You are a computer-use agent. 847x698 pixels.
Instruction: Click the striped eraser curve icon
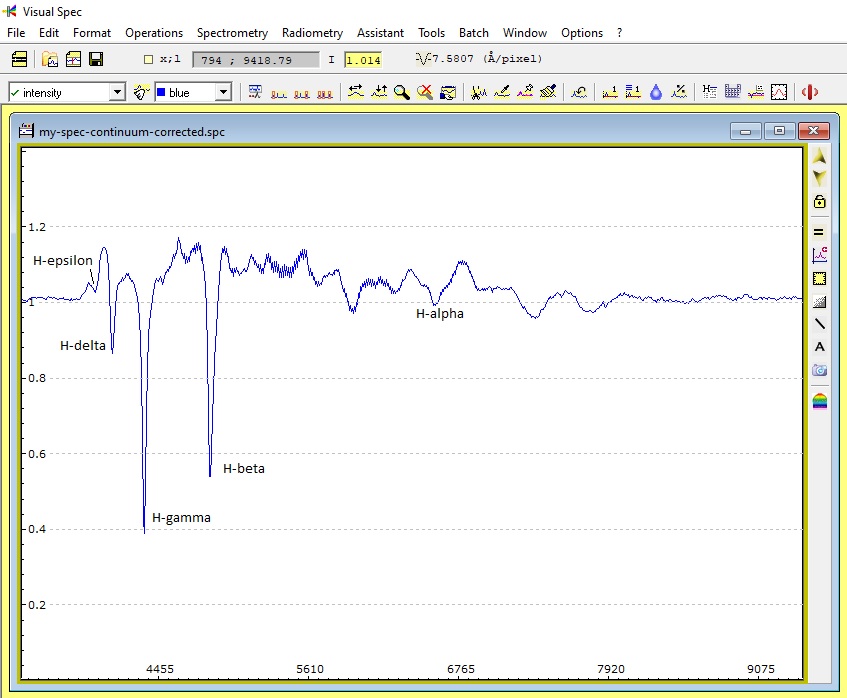click(x=548, y=92)
